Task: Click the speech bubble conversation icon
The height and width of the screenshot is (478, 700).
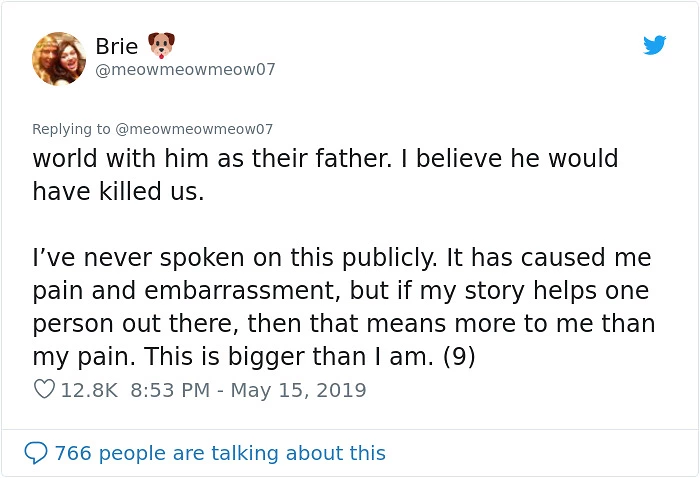Action: [x=36, y=453]
